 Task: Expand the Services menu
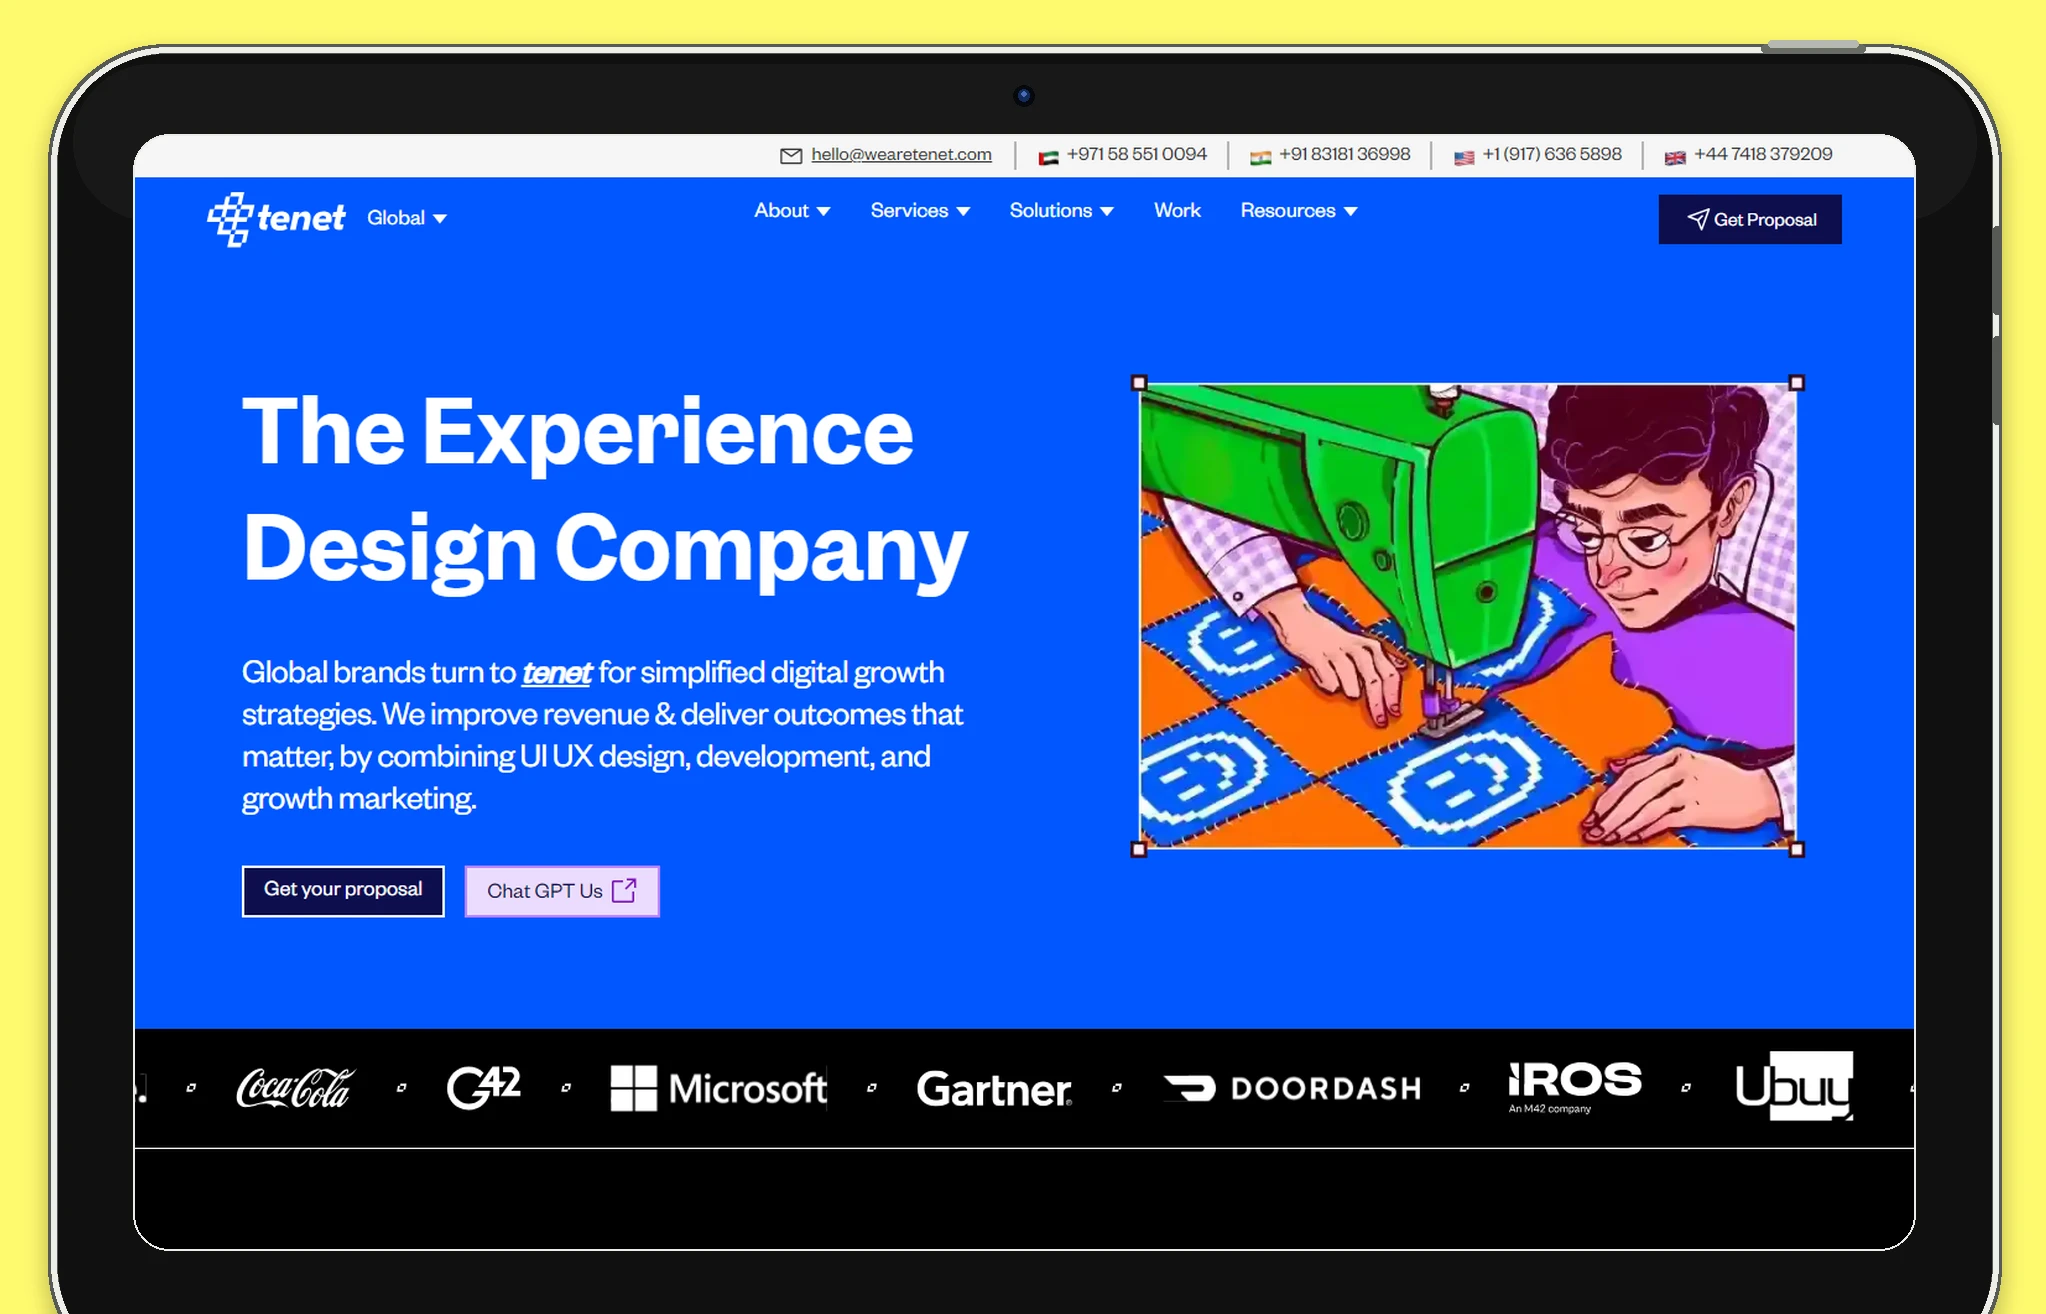pyautogui.click(x=920, y=211)
